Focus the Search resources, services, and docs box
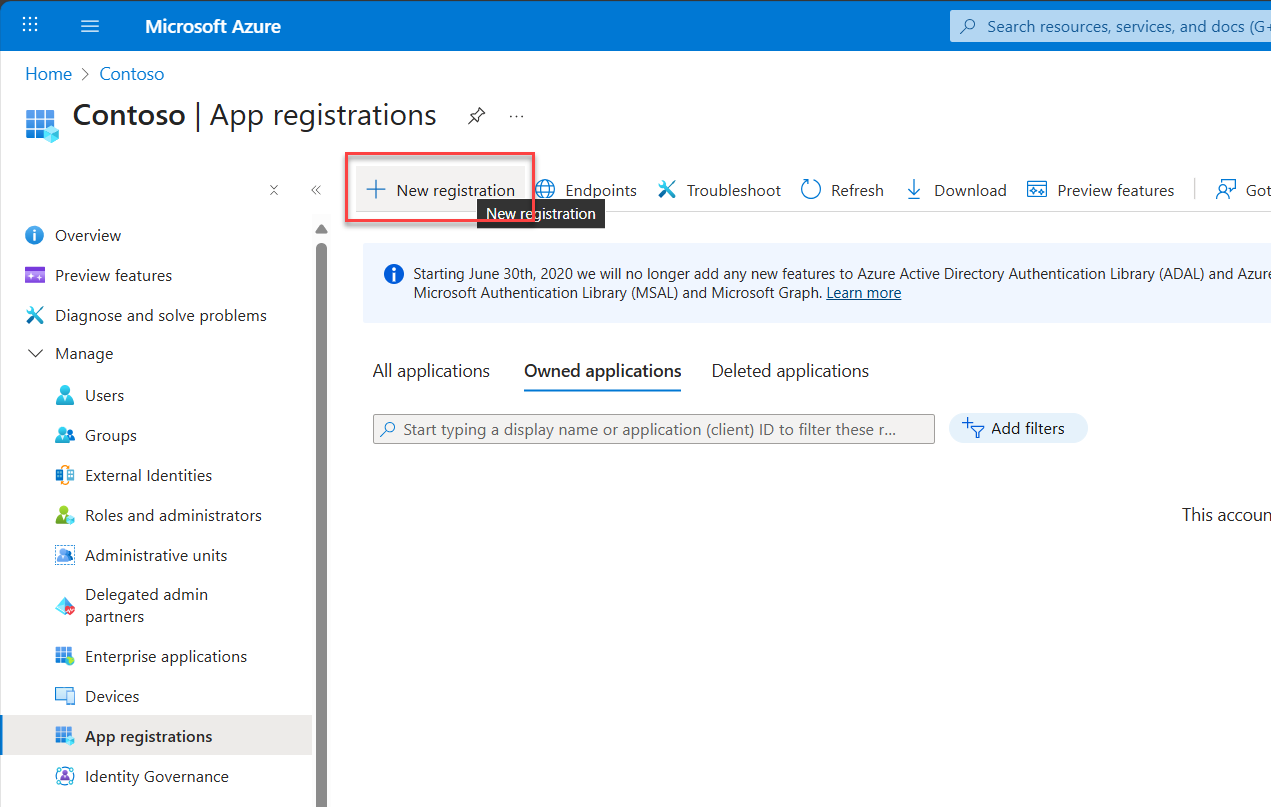Viewport: 1271px width, 807px height. [x=1110, y=26]
